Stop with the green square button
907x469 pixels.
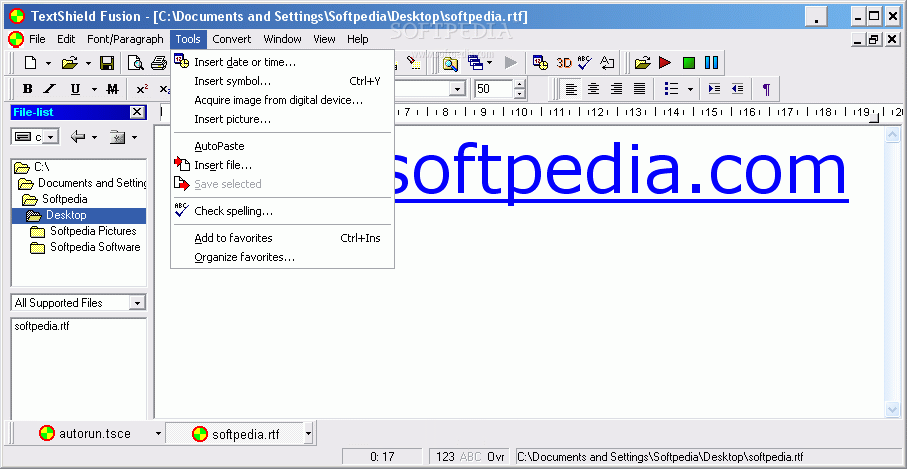click(688, 62)
